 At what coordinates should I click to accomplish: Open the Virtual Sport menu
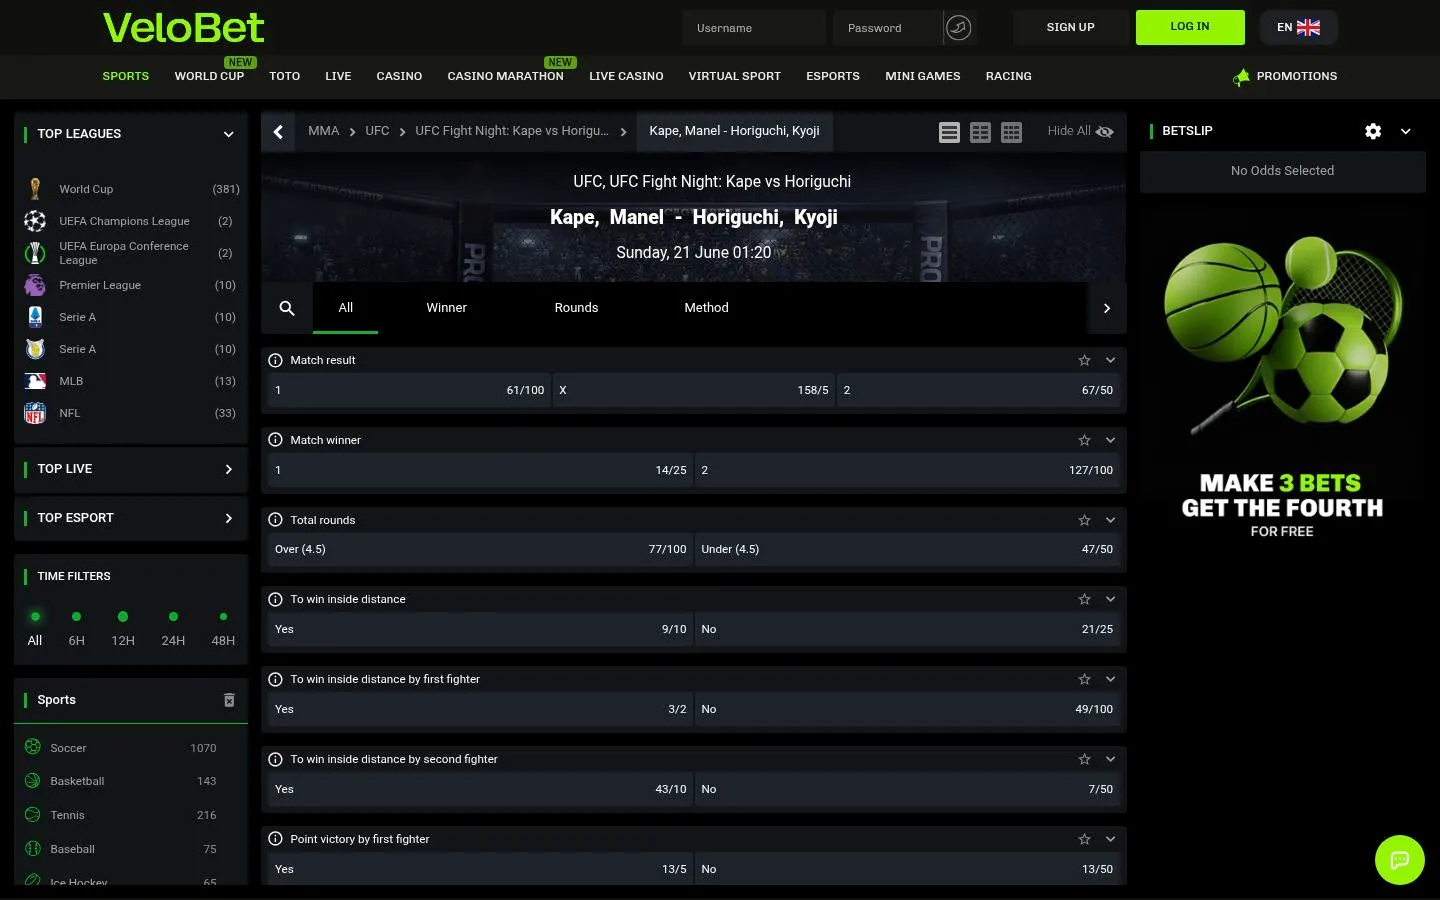[734, 76]
